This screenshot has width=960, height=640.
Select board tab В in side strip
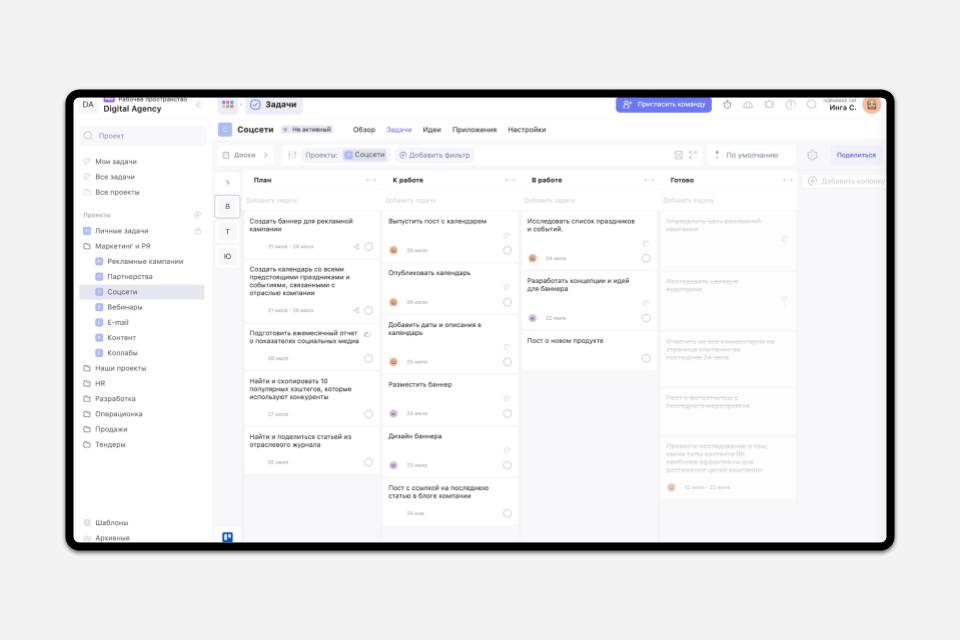pyautogui.click(x=227, y=206)
